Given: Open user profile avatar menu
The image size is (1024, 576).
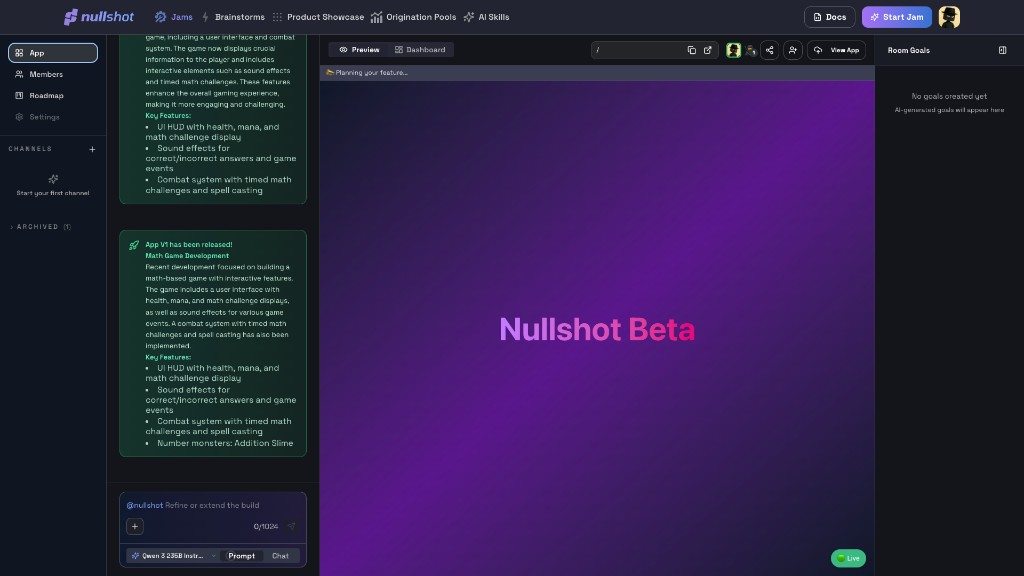Looking at the screenshot, I should pyautogui.click(x=949, y=17).
